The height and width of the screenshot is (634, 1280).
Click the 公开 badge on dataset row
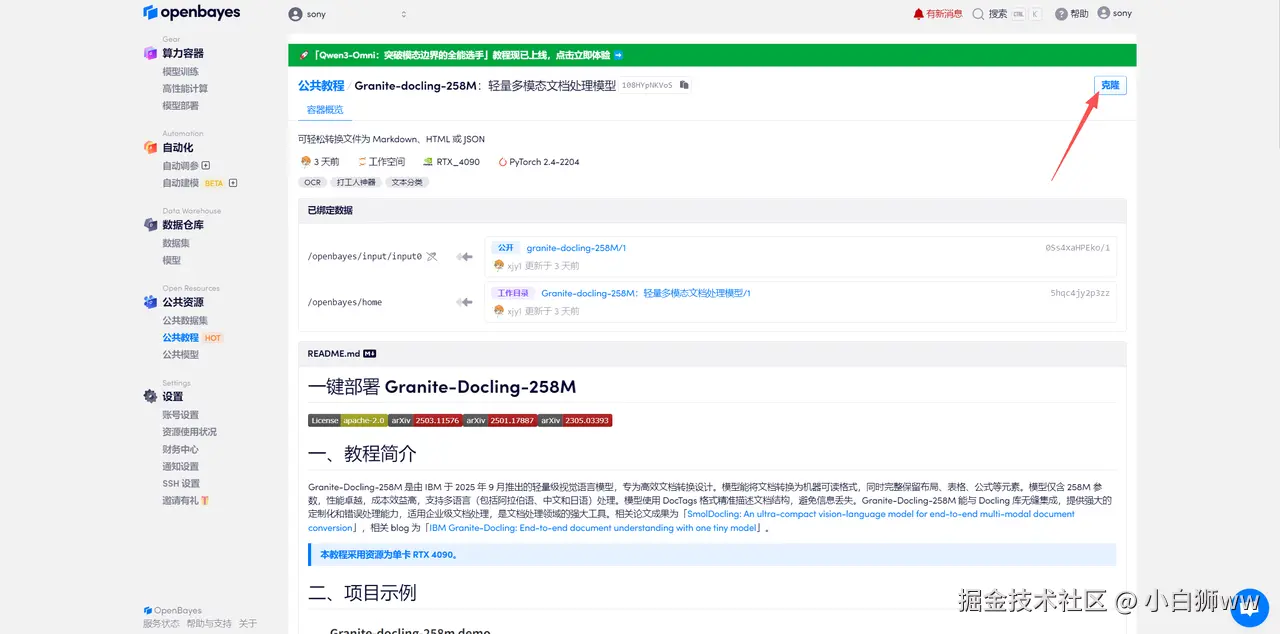505,247
